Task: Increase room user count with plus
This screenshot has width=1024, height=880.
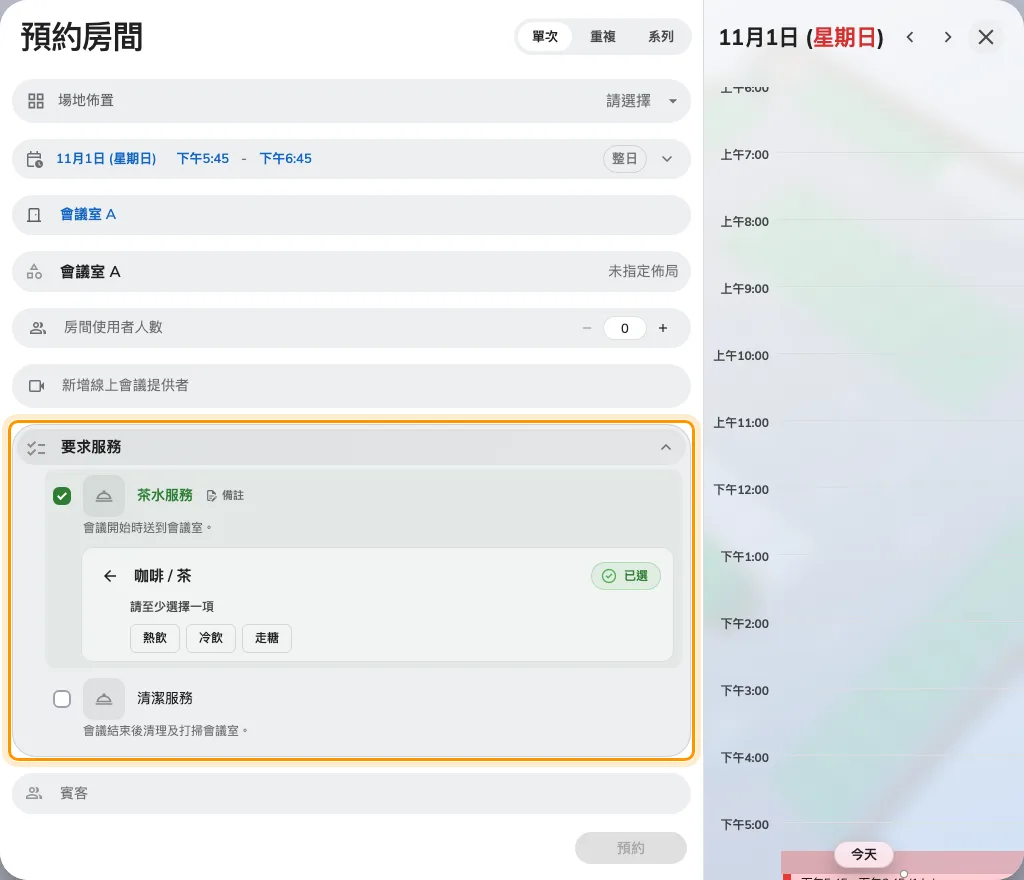Action: tap(663, 328)
